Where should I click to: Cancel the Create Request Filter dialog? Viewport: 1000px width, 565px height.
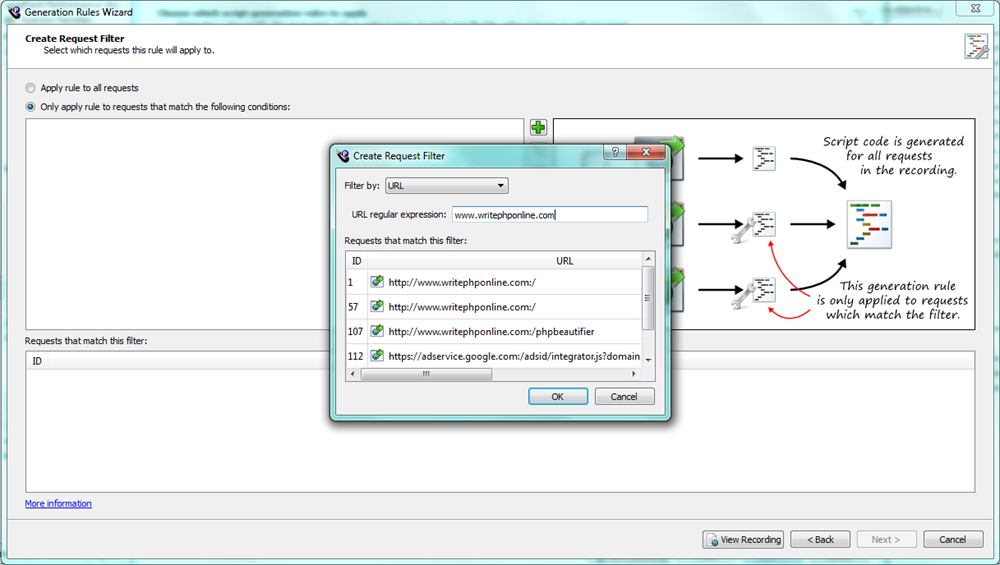[624, 397]
